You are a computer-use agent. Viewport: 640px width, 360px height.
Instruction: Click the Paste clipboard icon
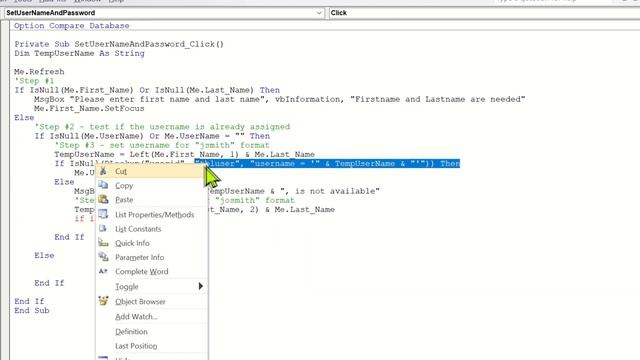point(103,200)
